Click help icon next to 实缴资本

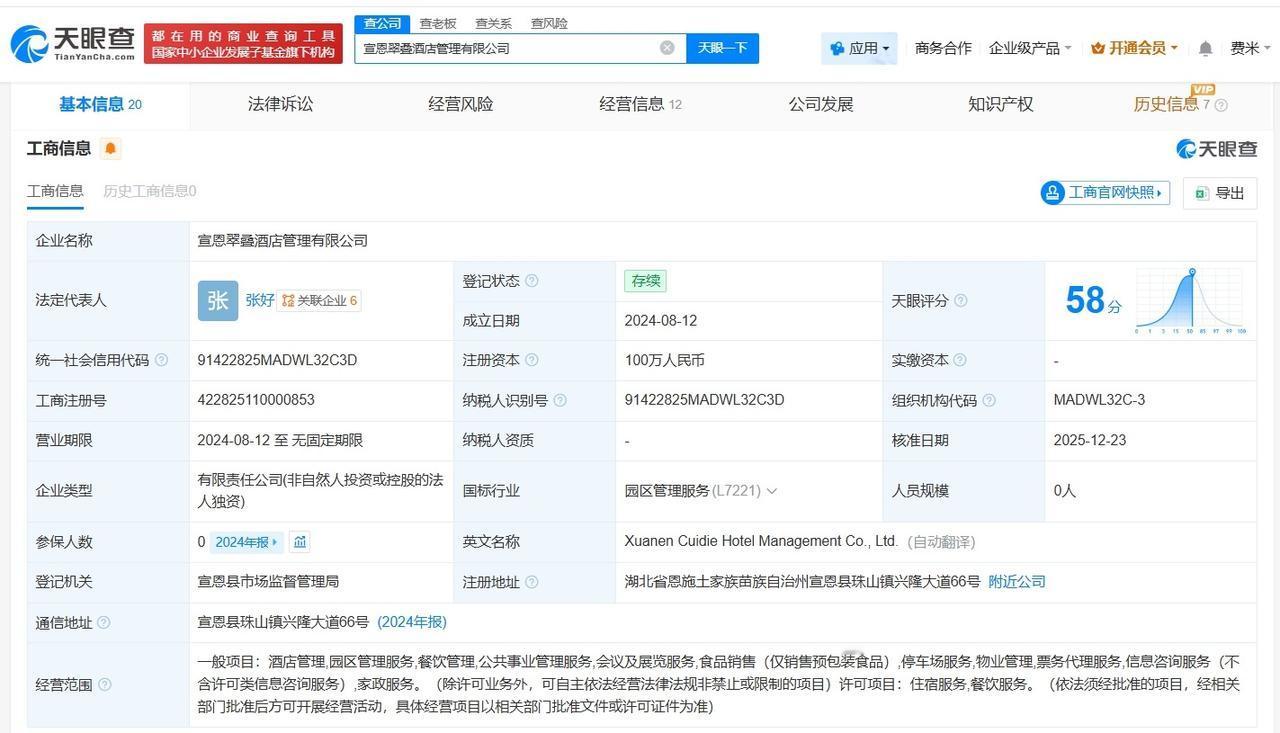(x=960, y=360)
